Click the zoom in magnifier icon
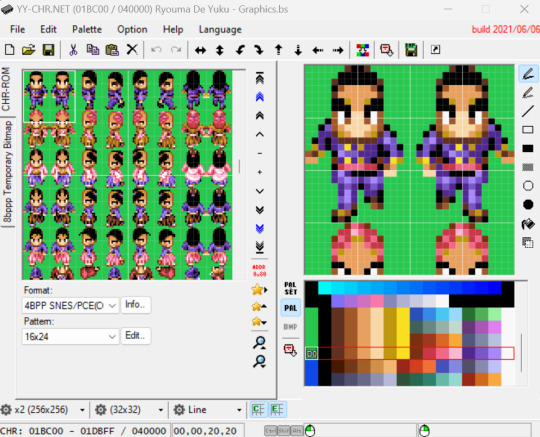The image size is (540, 437). [259, 343]
